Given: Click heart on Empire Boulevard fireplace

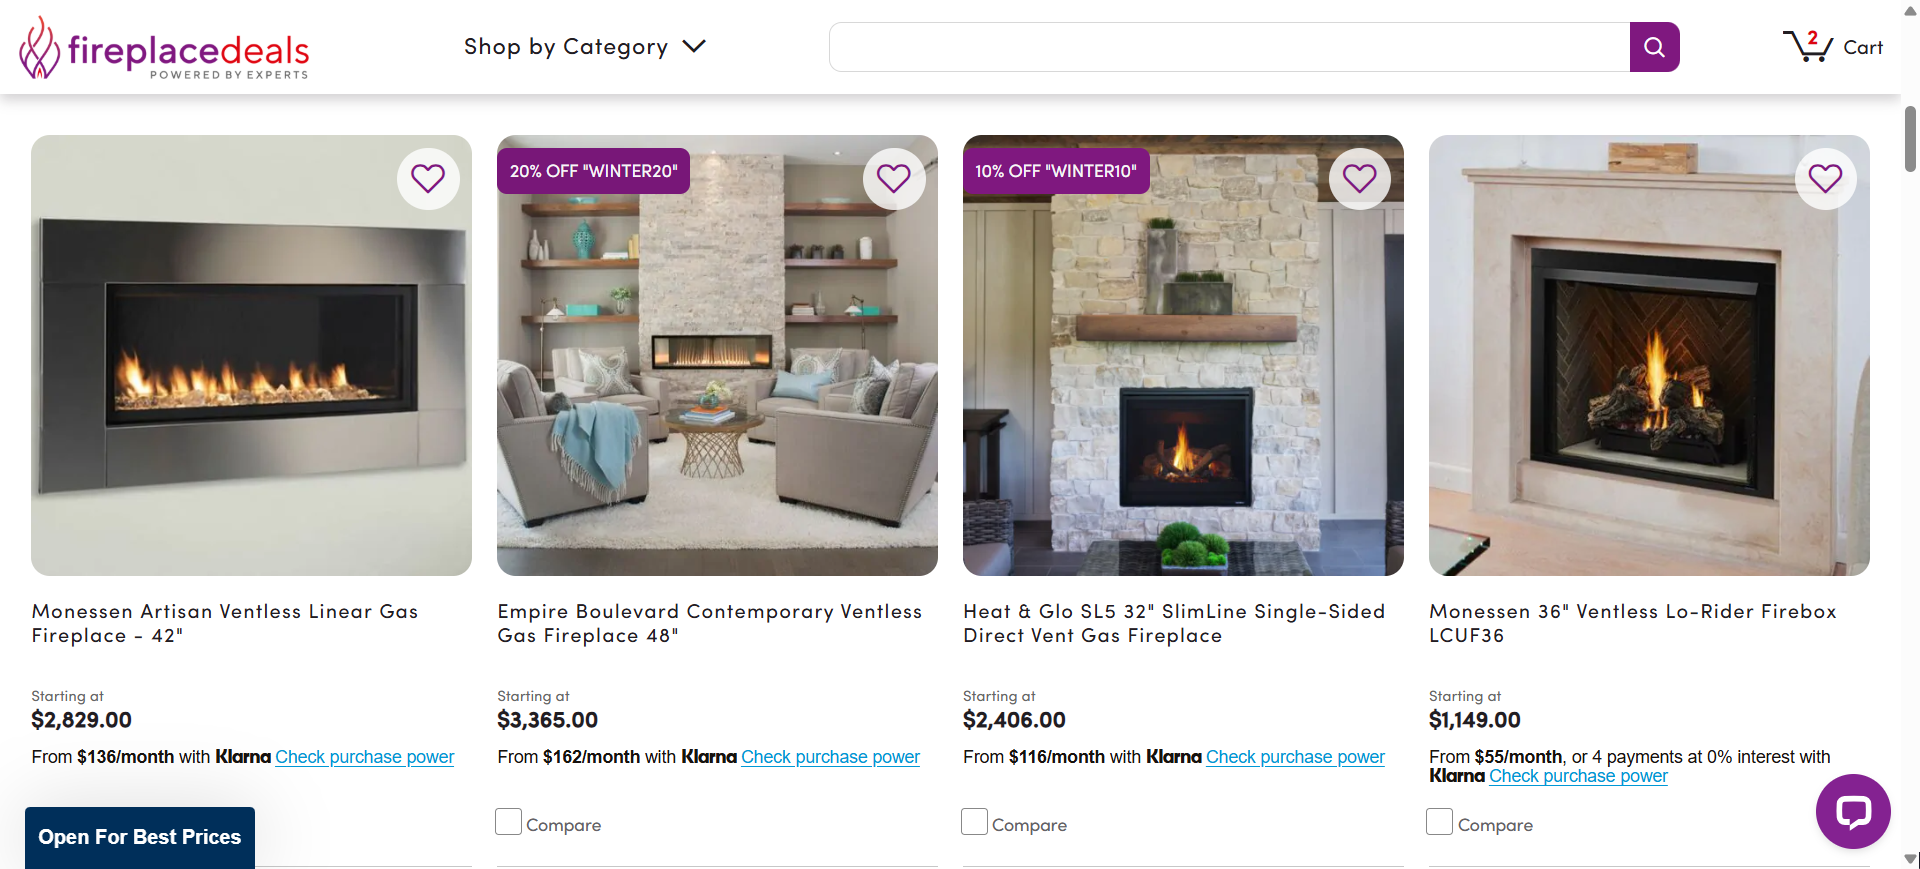Looking at the screenshot, I should (x=894, y=179).
